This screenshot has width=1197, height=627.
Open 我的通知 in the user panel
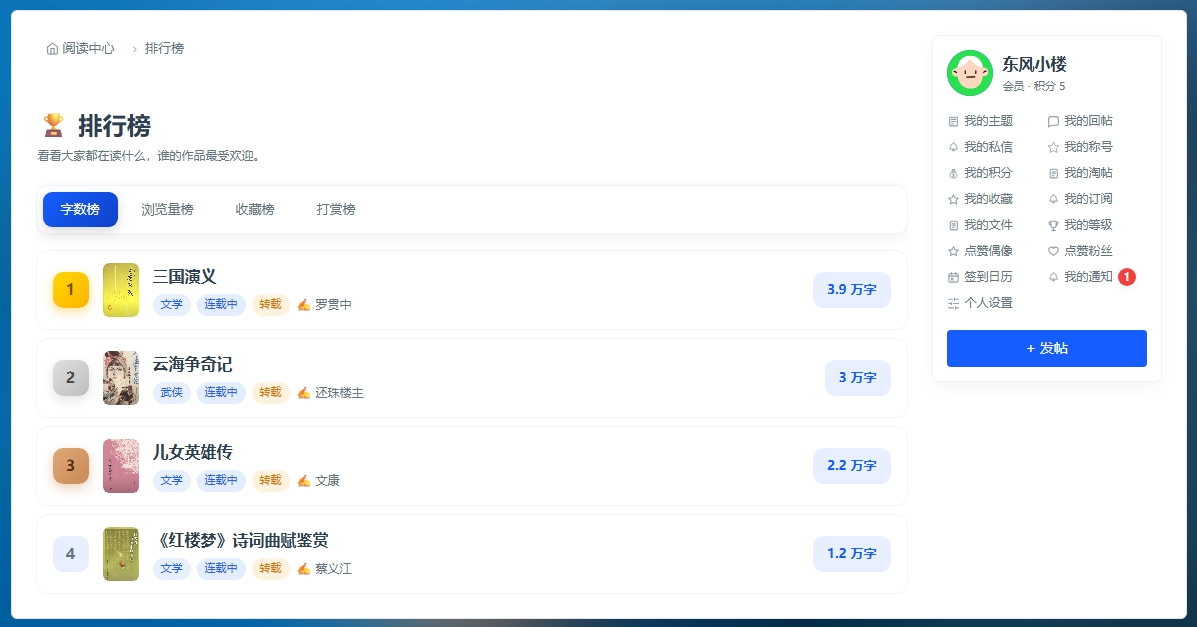coord(1080,276)
